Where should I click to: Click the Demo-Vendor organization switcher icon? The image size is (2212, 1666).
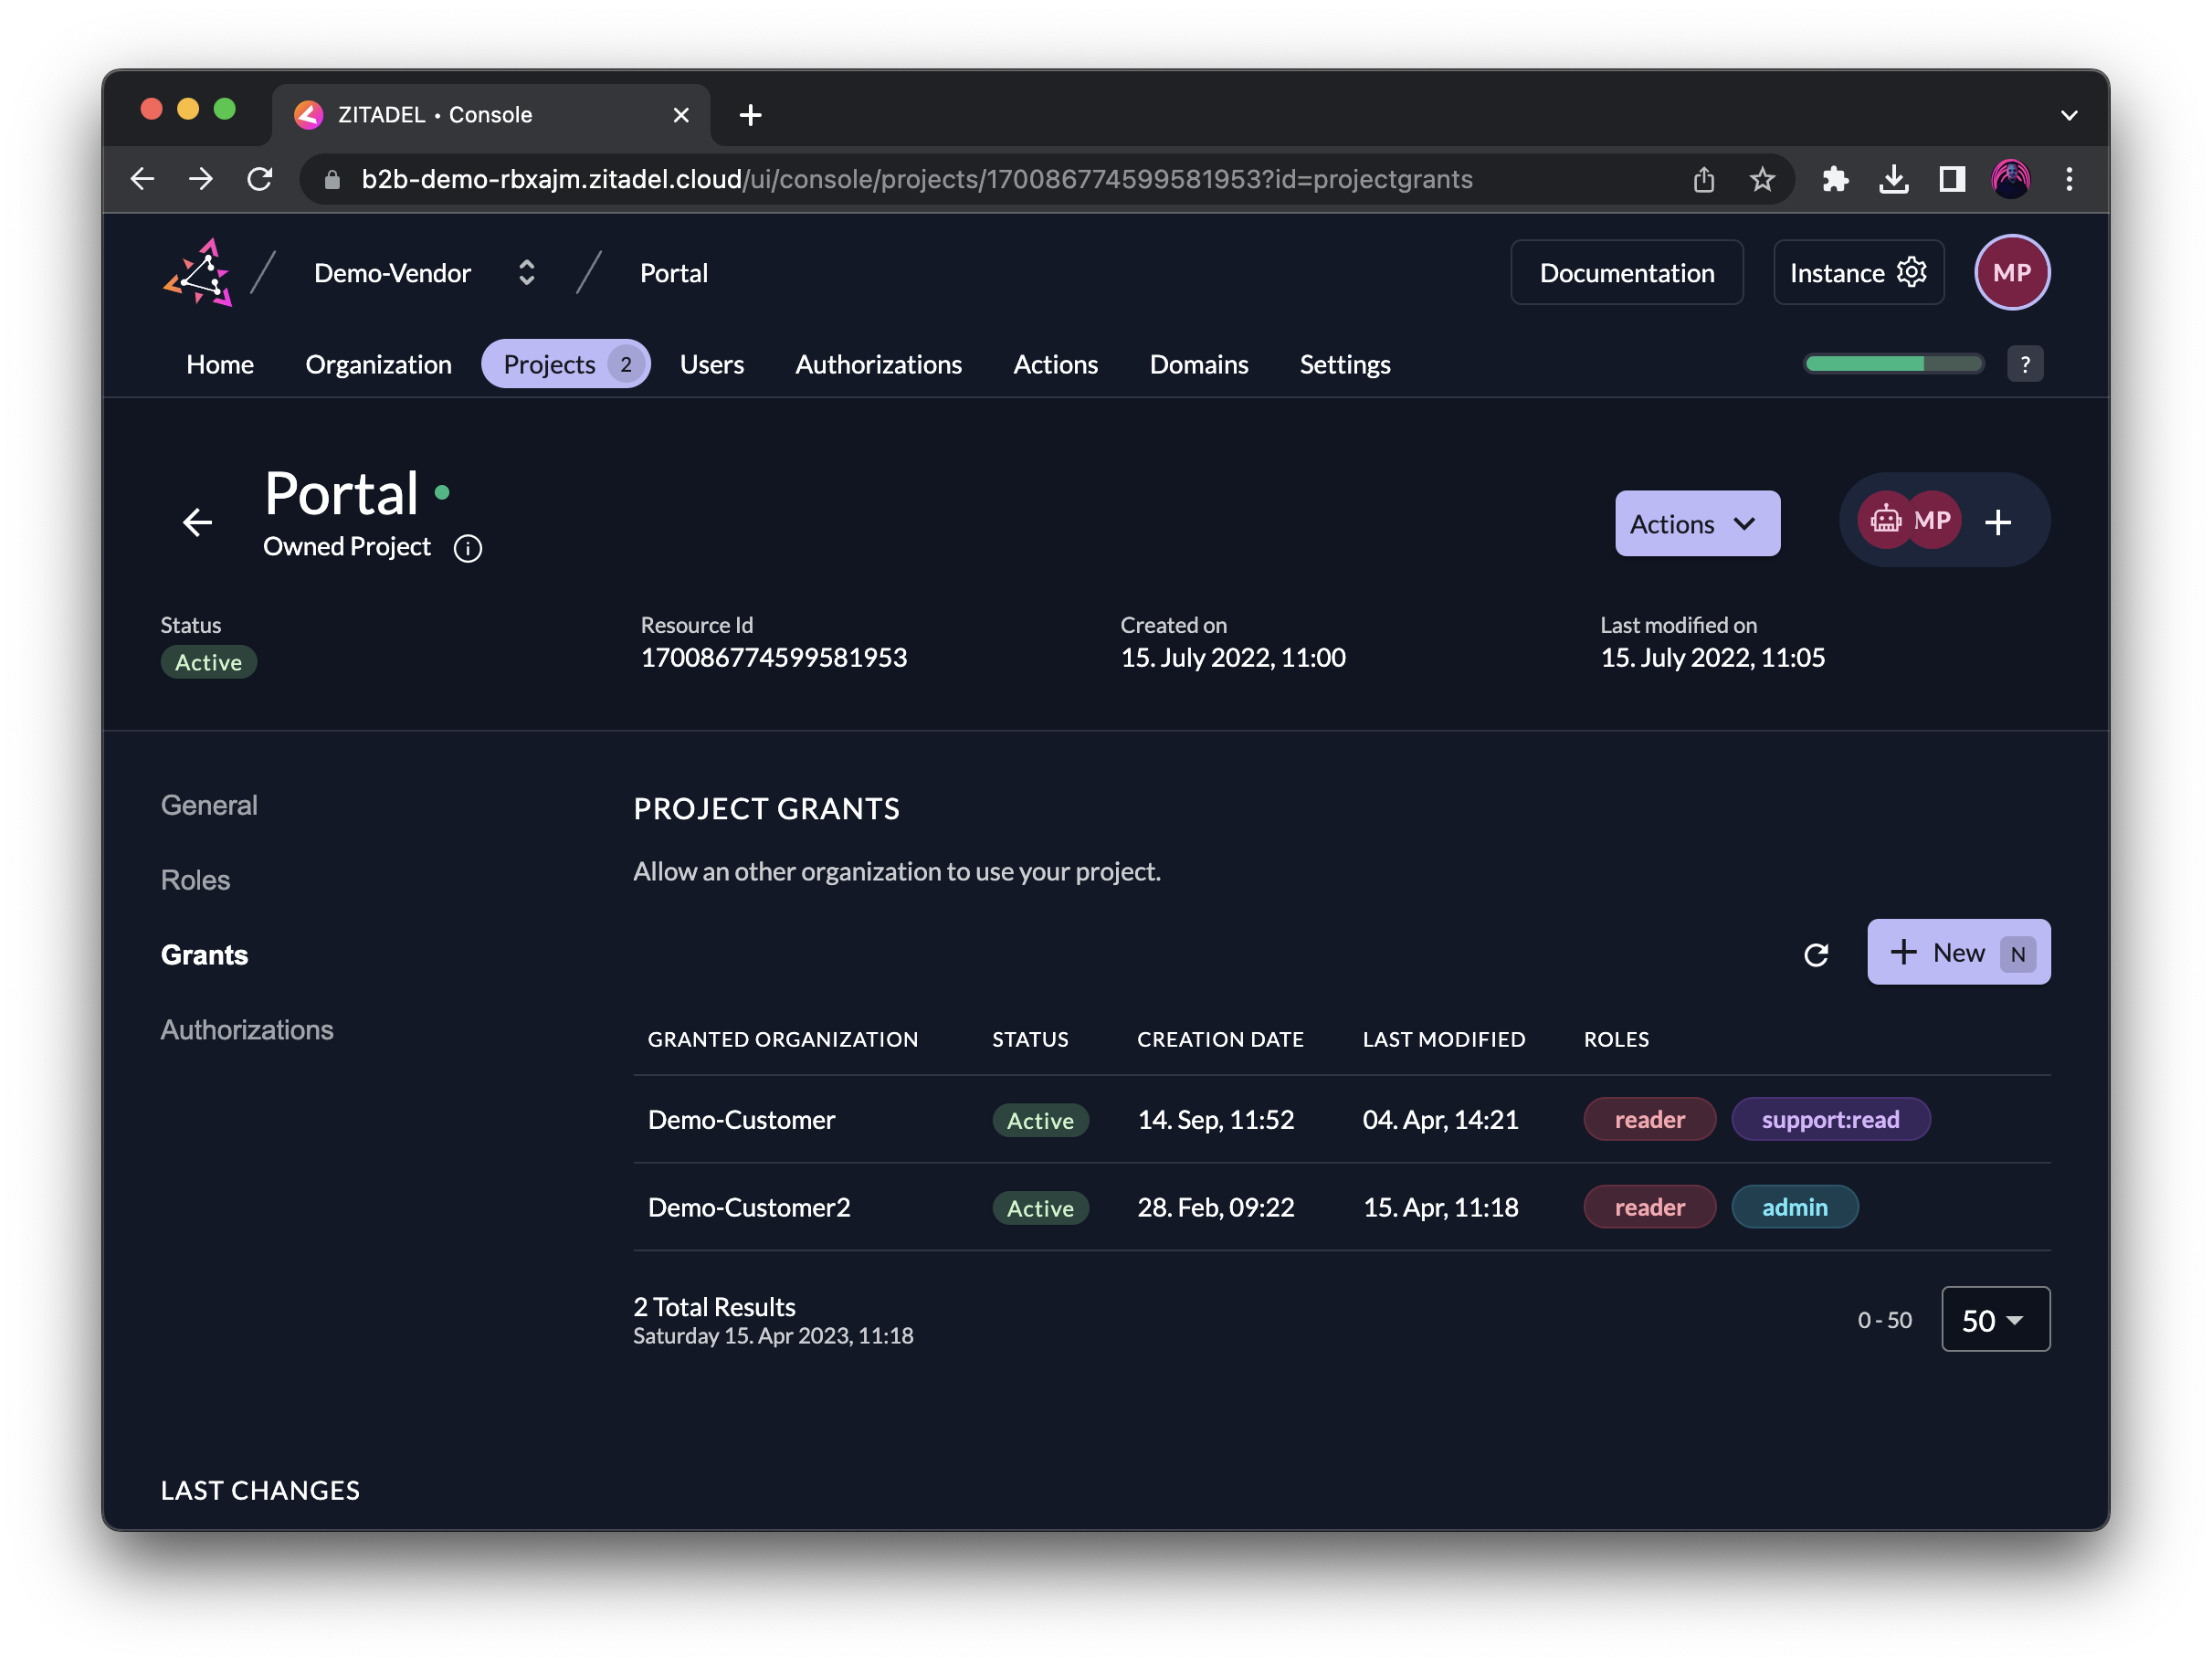coord(523,273)
